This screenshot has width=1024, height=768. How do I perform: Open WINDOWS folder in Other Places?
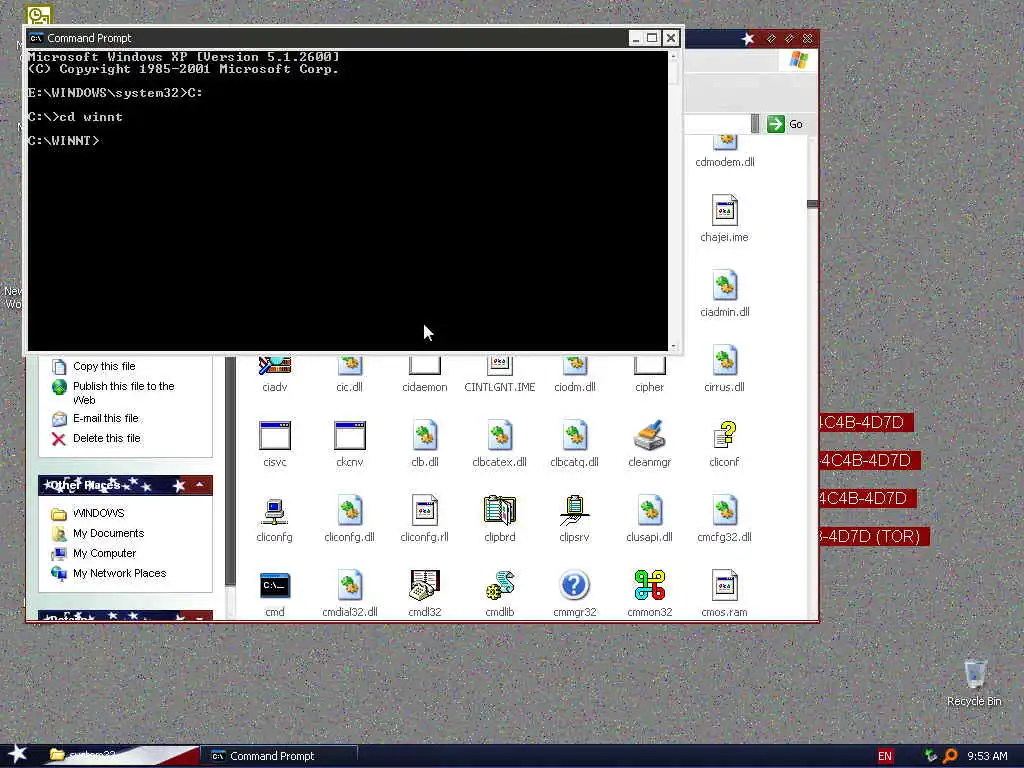[98, 513]
